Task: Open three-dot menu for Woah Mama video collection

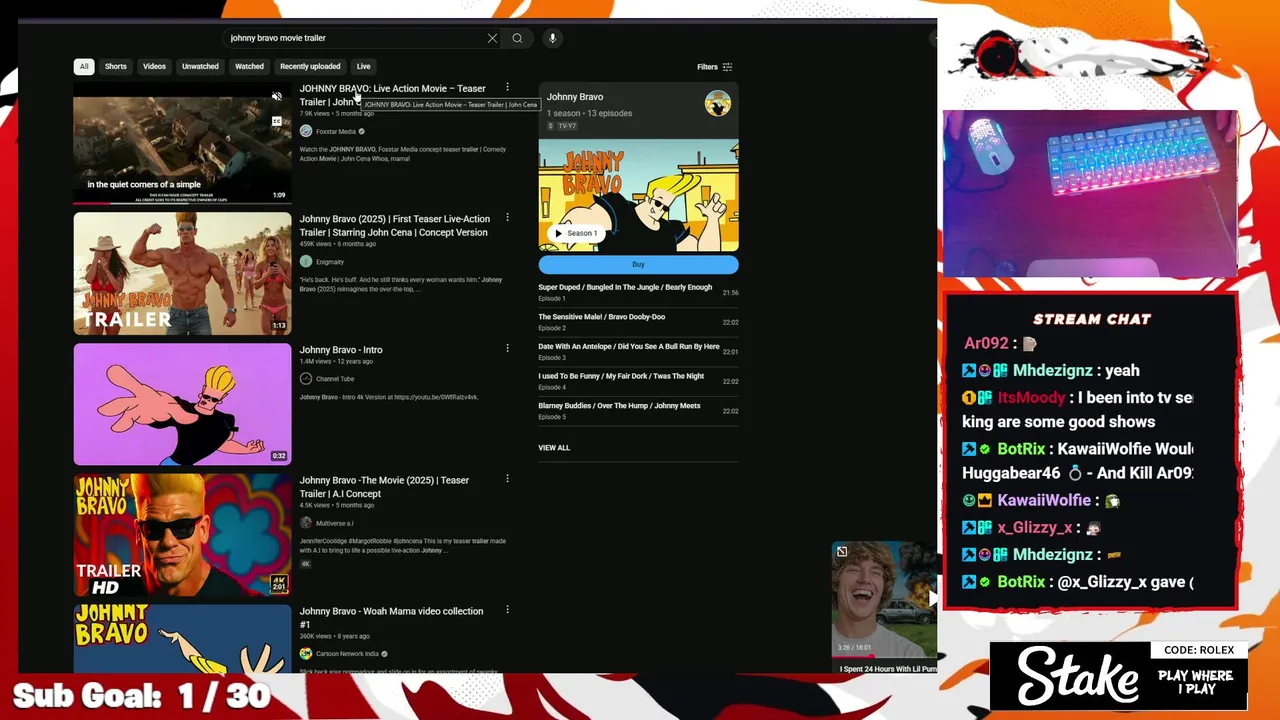Action: 507,610
